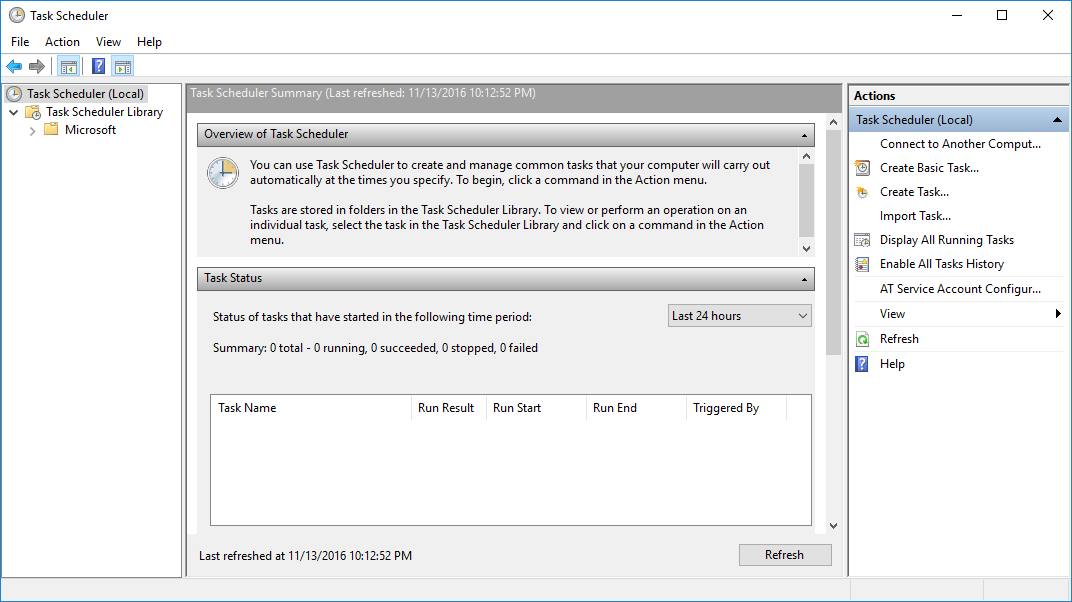This screenshot has height=602, width=1072.
Task: Click Connect to Another Computer link
Action: pyautogui.click(x=959, y=144)
